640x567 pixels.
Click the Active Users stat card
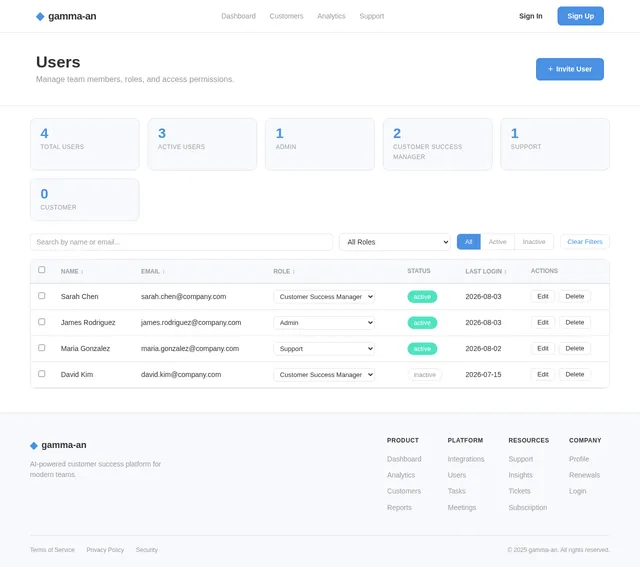coord(202,144)
